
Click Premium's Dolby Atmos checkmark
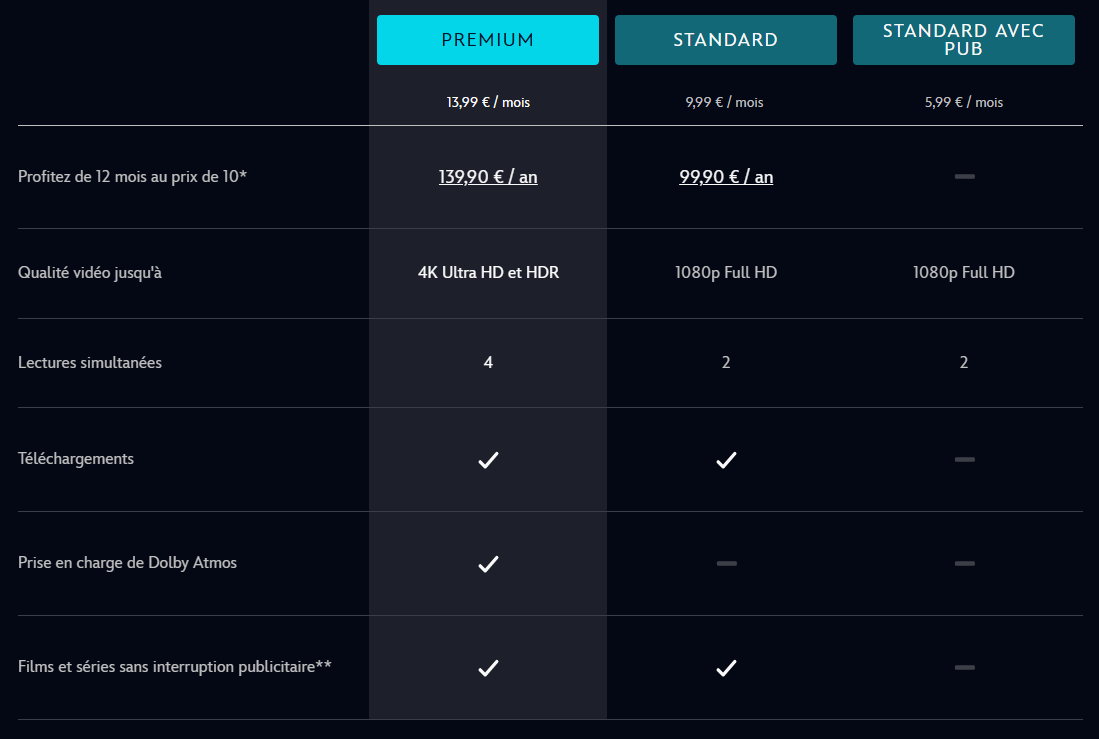coord(488,564)
